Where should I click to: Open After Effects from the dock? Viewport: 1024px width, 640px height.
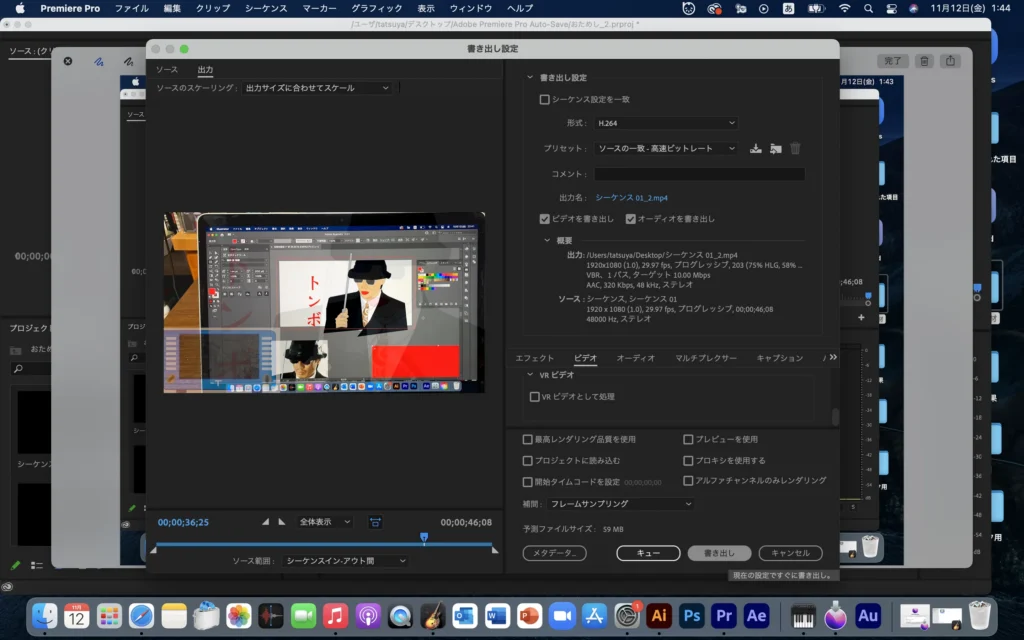756,615
